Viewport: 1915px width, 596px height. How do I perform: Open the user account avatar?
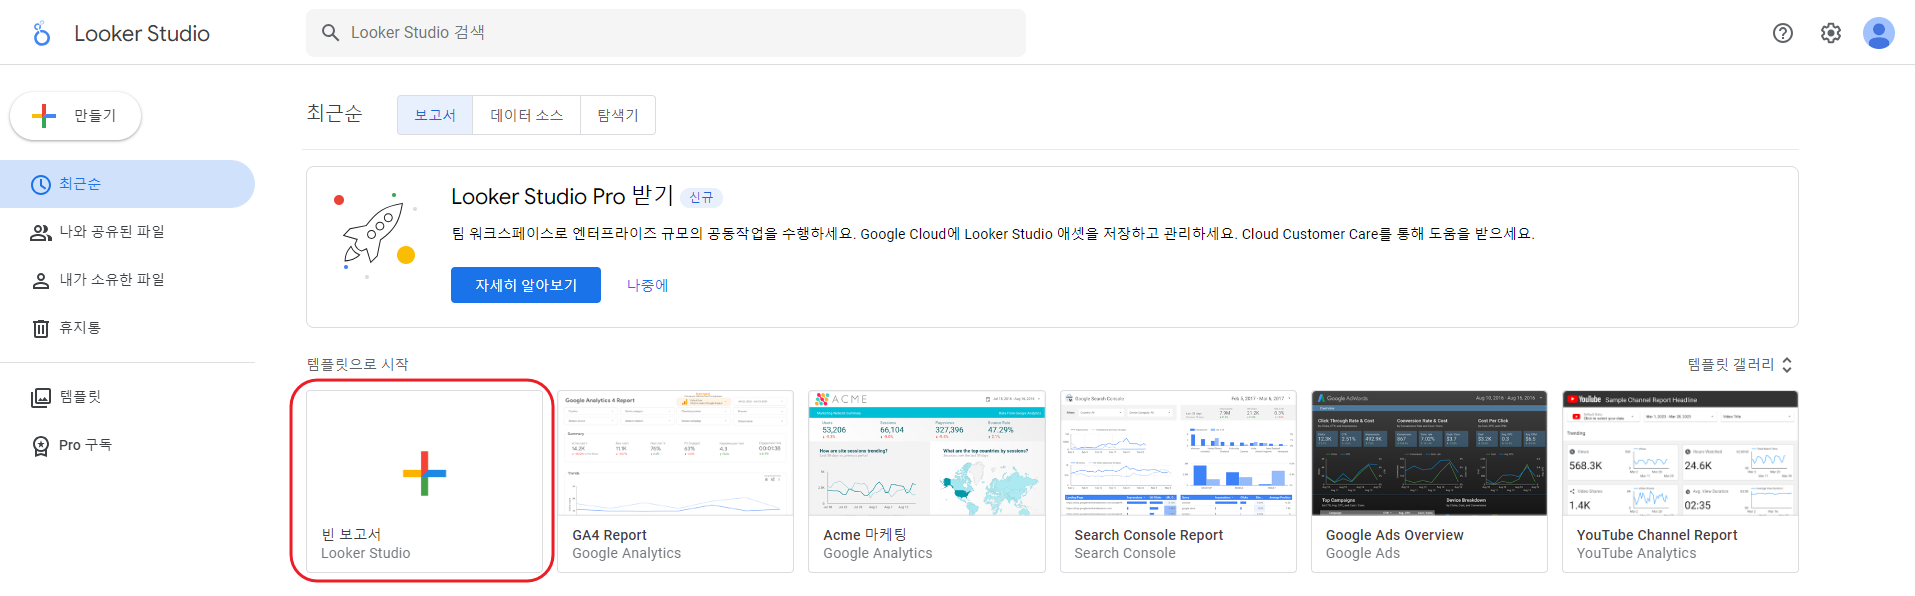1879,33
